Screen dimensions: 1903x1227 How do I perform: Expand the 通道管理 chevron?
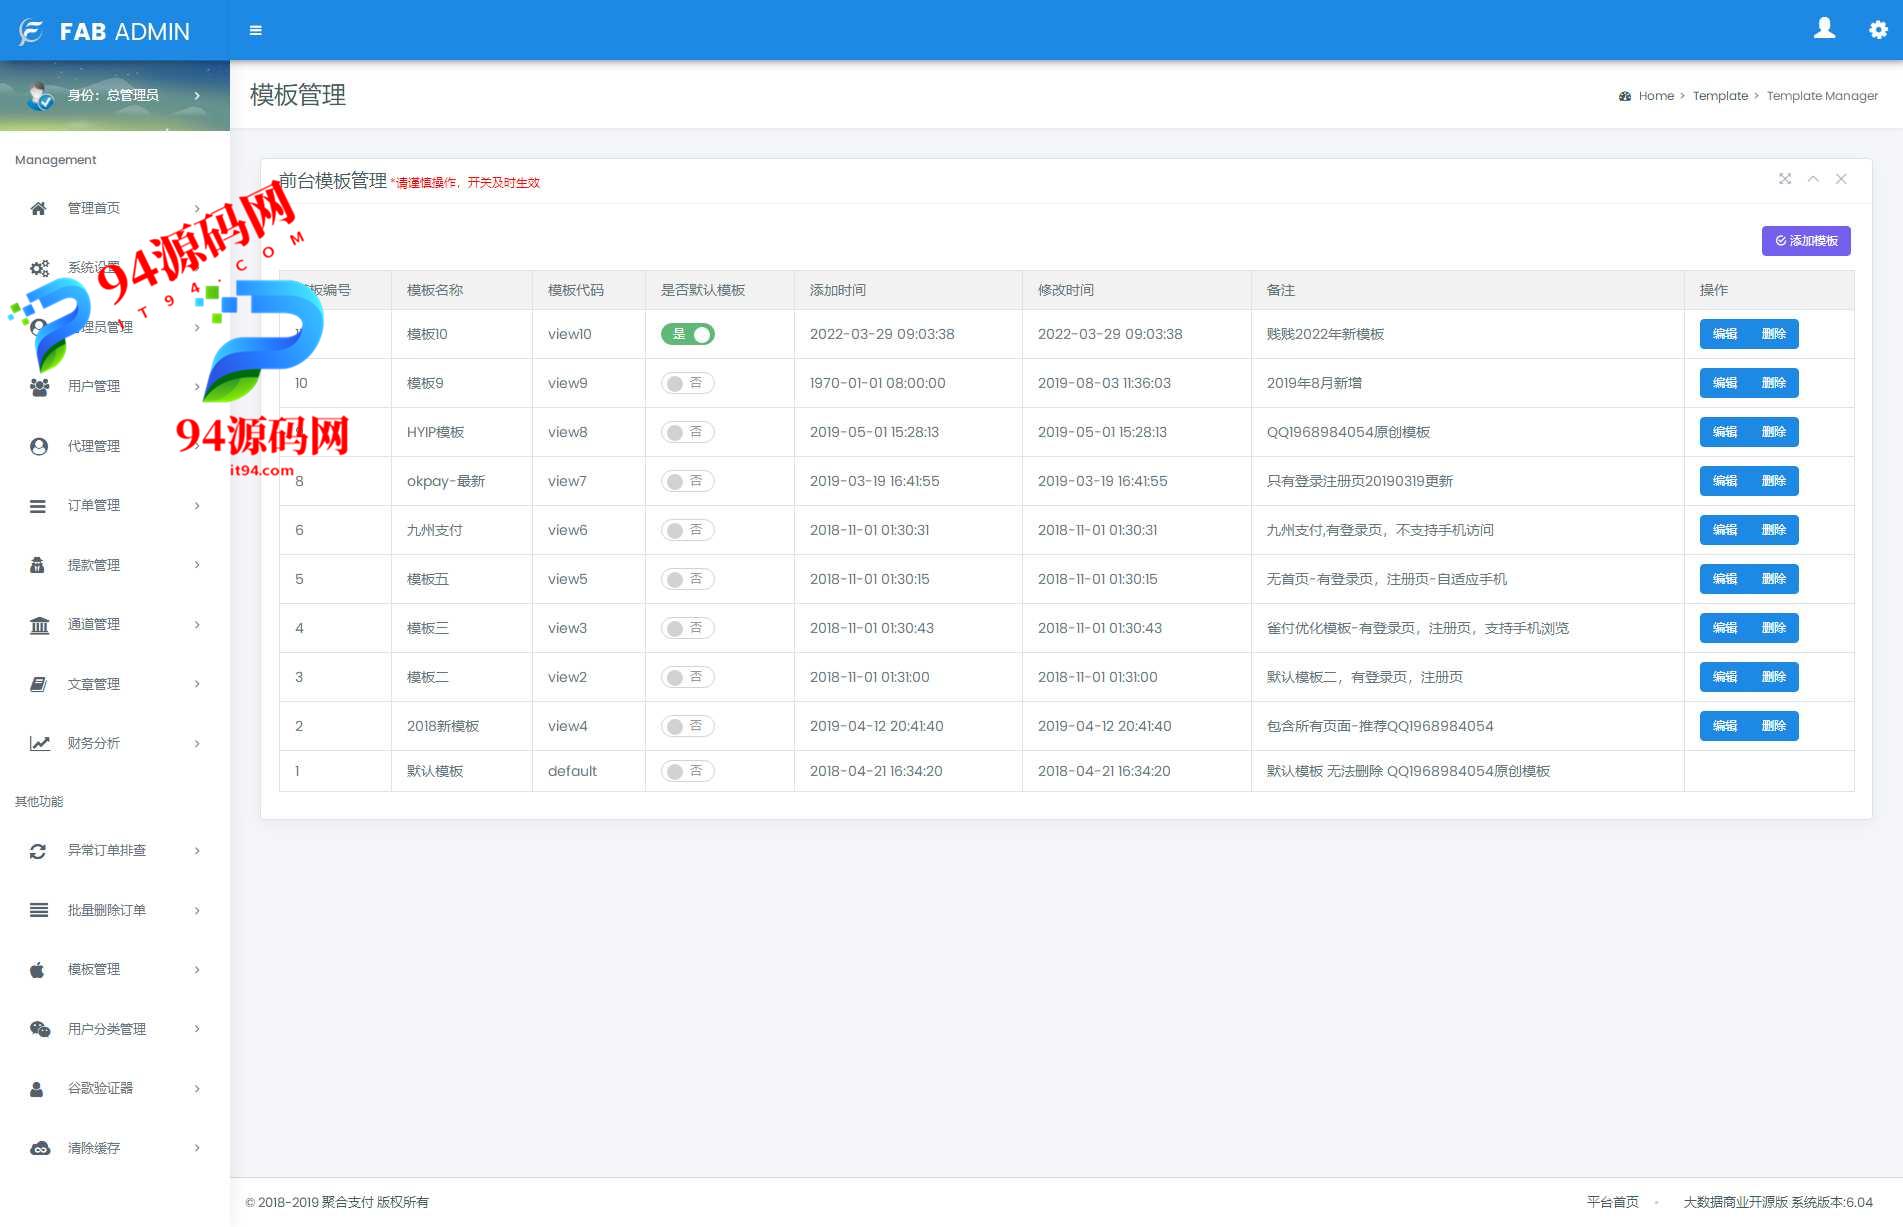(197, 625)
